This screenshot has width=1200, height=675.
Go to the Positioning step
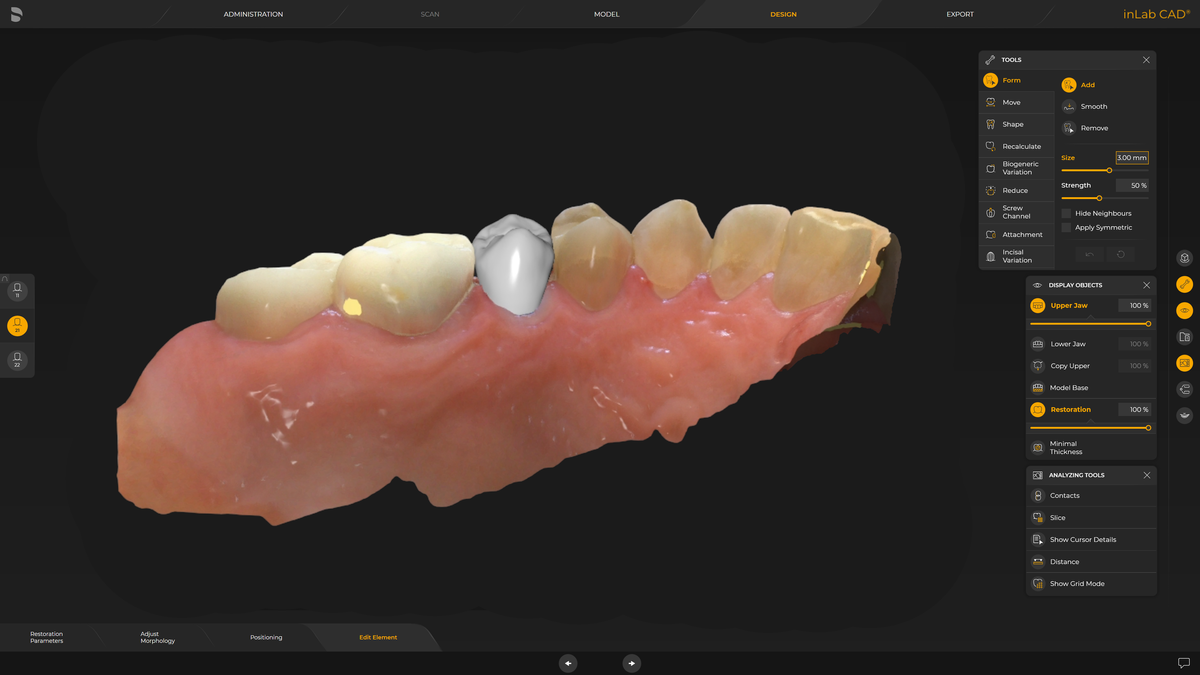point(266,637)
